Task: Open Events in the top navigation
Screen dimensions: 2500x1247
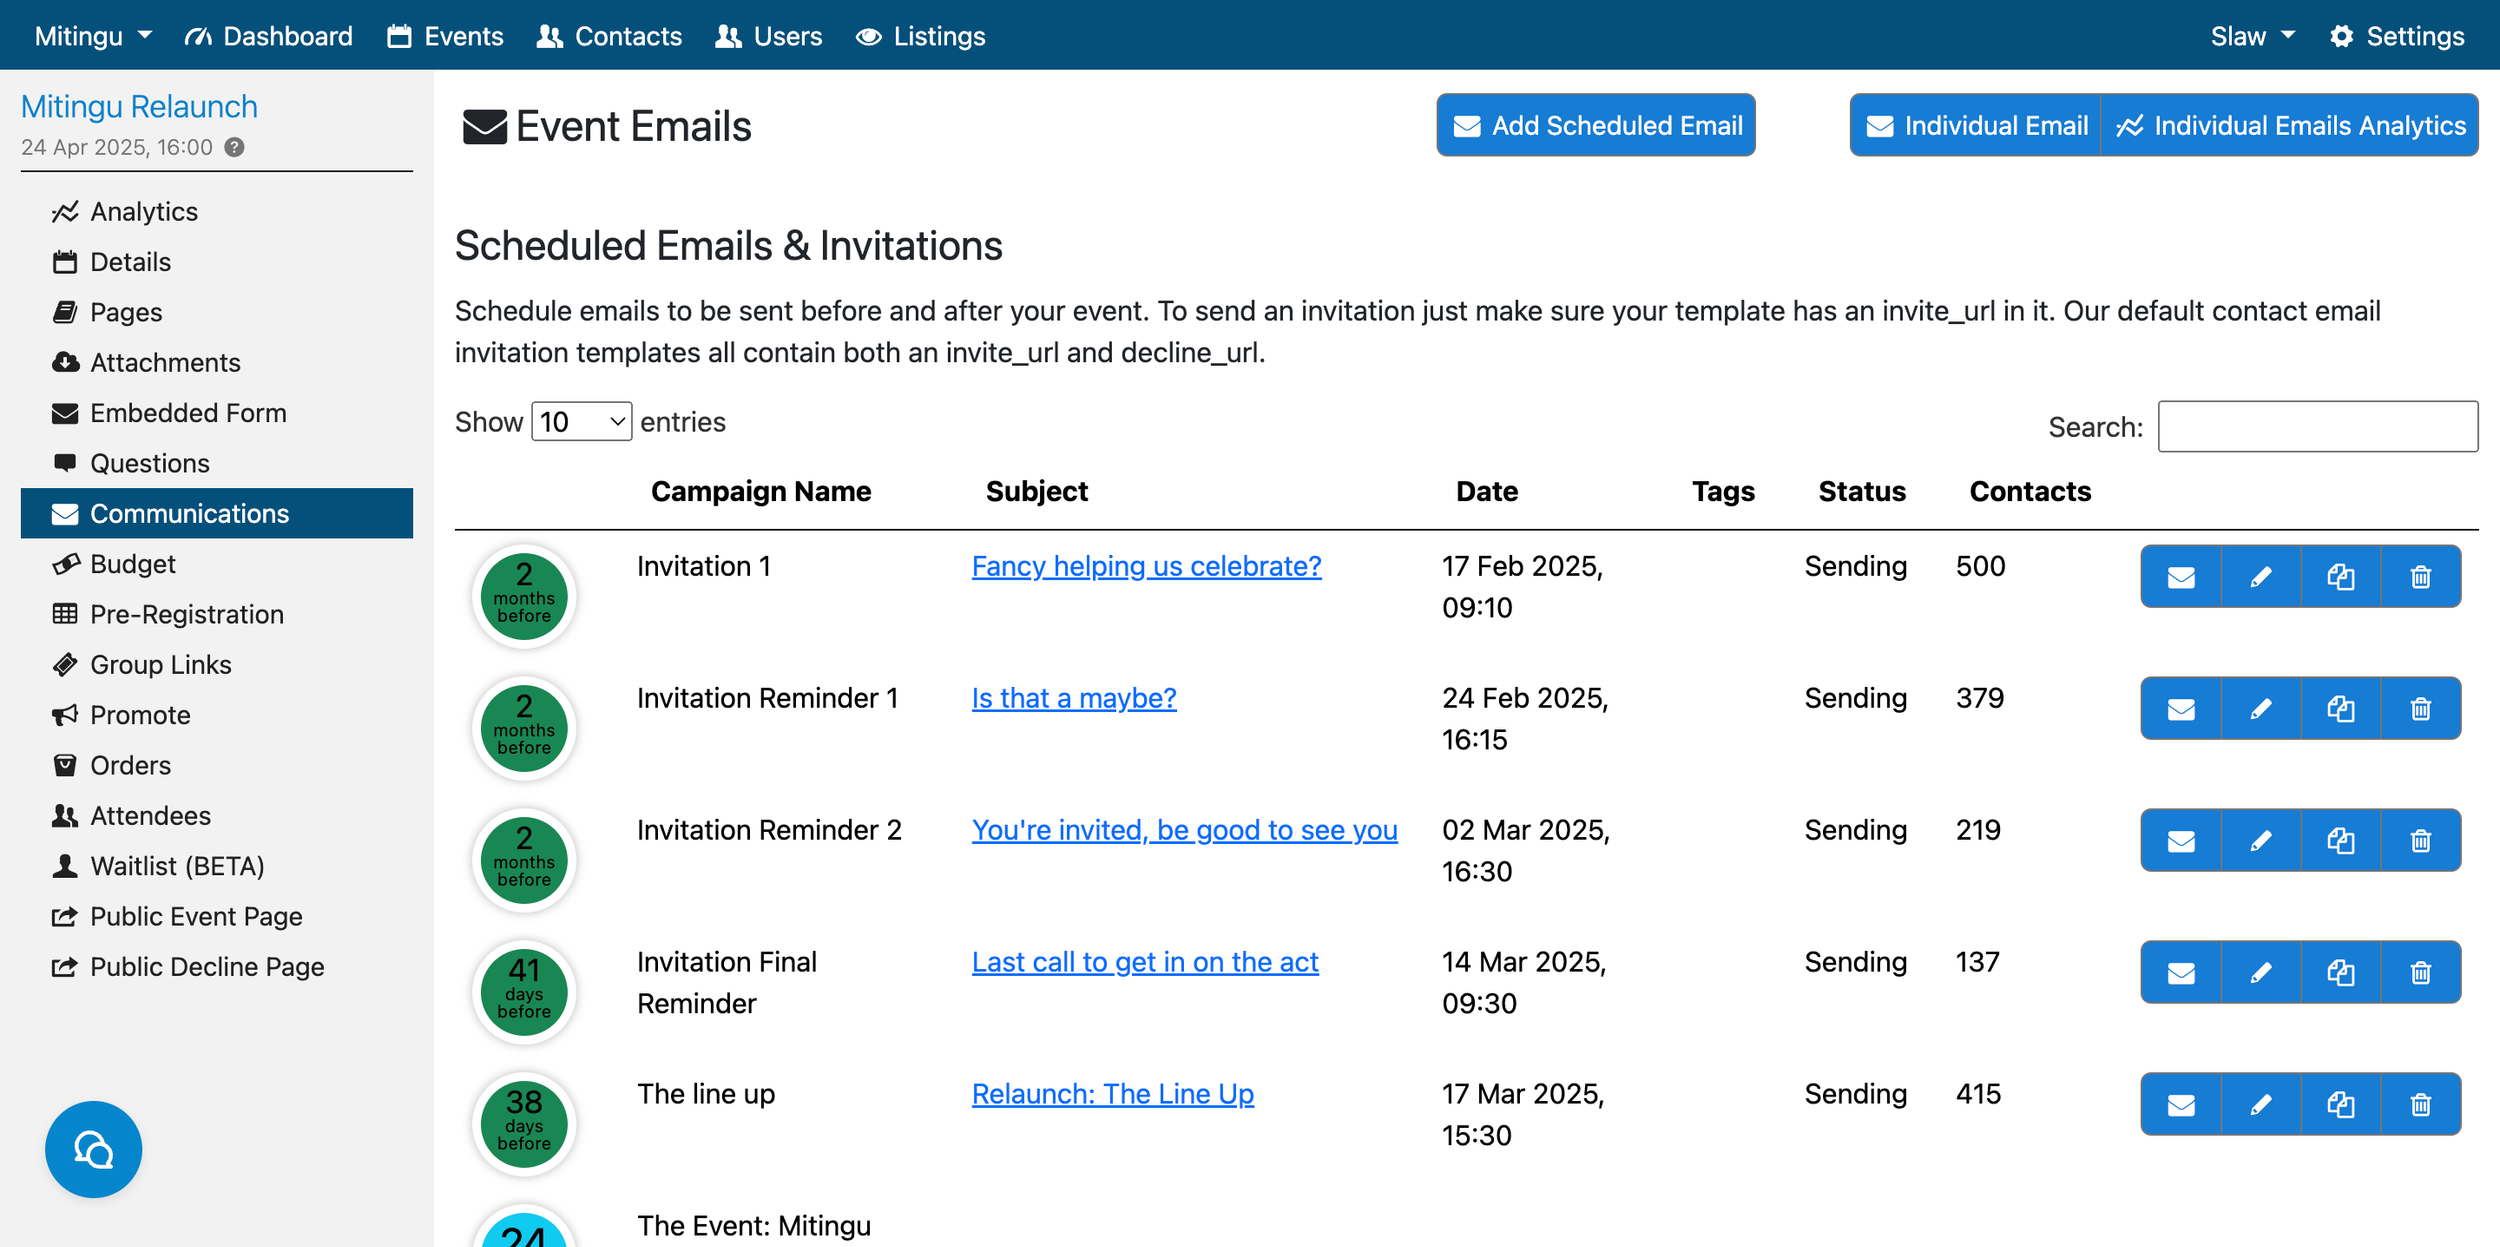Action: 446,36
